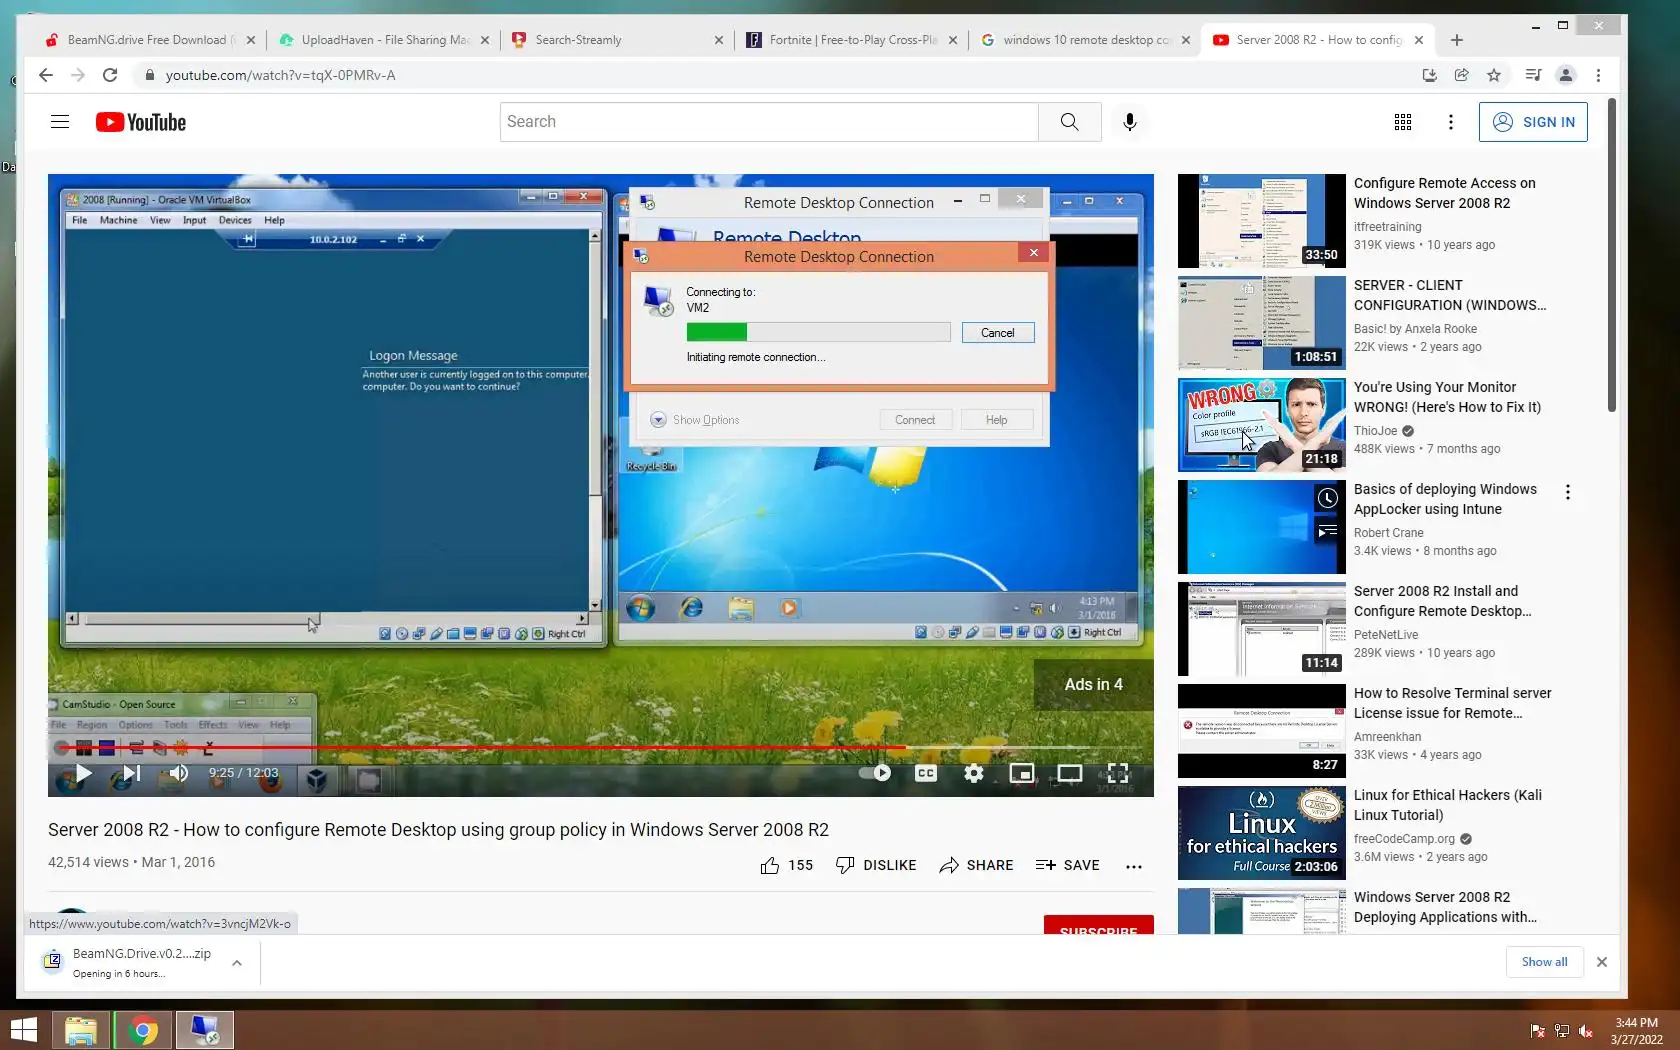Click the address bar URL

280,75
